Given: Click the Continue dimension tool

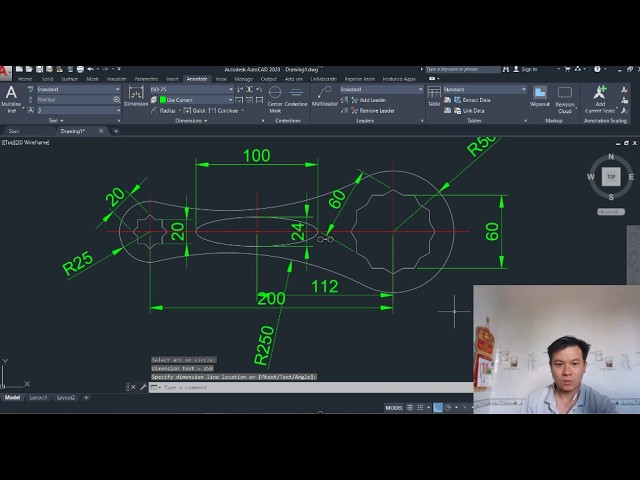Looking at the screenshot, I should tap(223, 111).
